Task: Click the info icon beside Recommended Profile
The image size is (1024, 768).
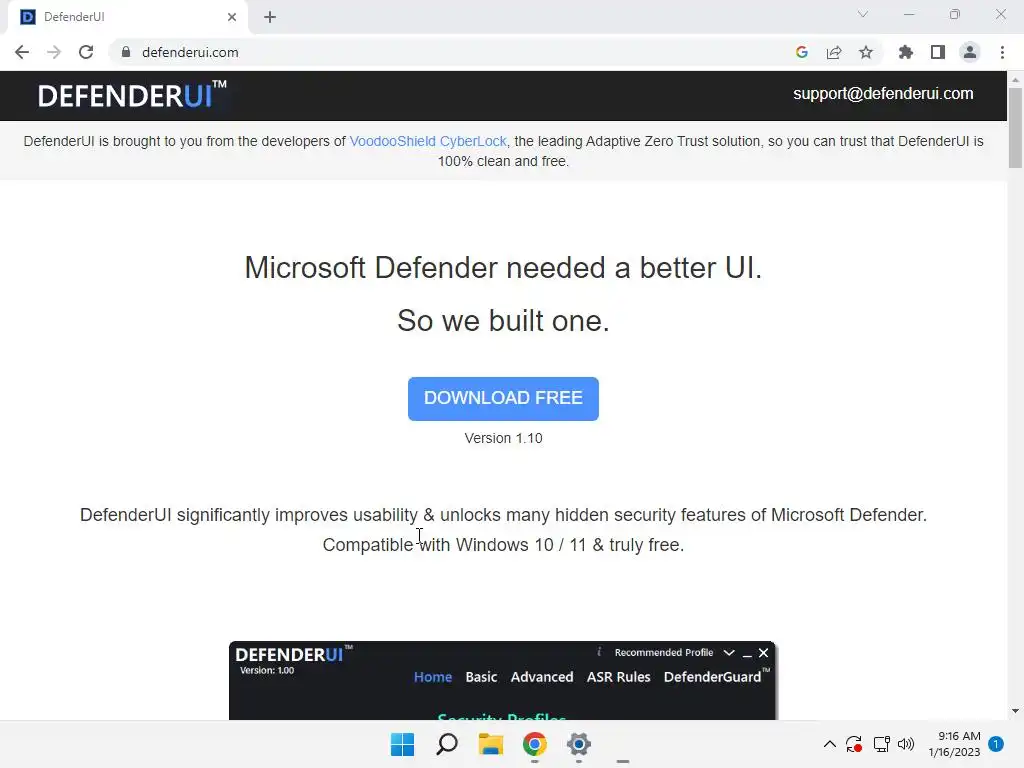Action: 599,652
